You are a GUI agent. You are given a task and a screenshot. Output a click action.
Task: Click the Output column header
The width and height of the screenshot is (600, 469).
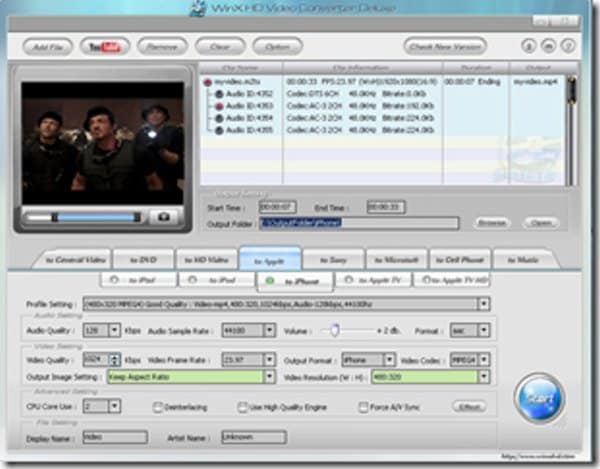pyautogui.click(x=538, y=68)
